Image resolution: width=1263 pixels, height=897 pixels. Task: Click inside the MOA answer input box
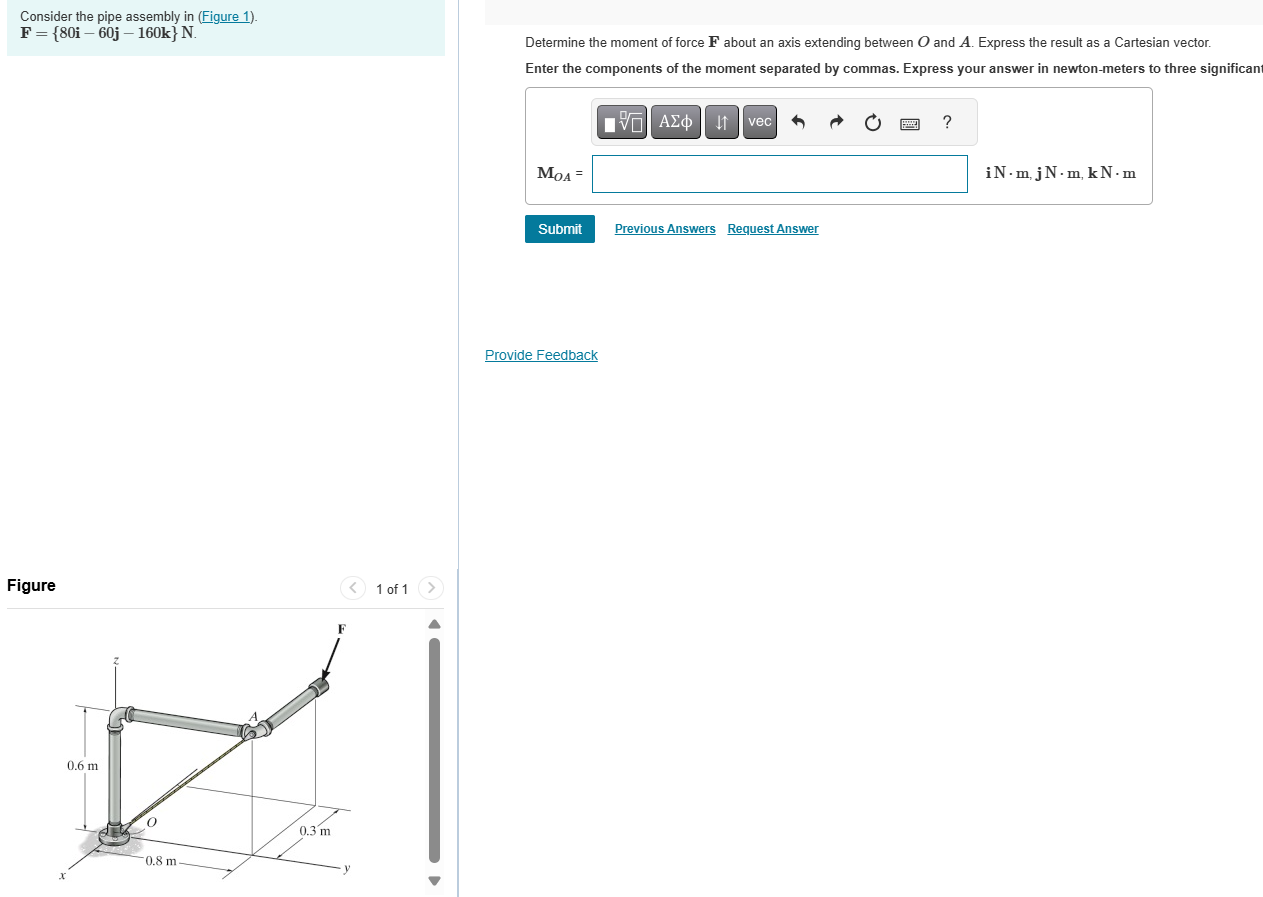779,173
